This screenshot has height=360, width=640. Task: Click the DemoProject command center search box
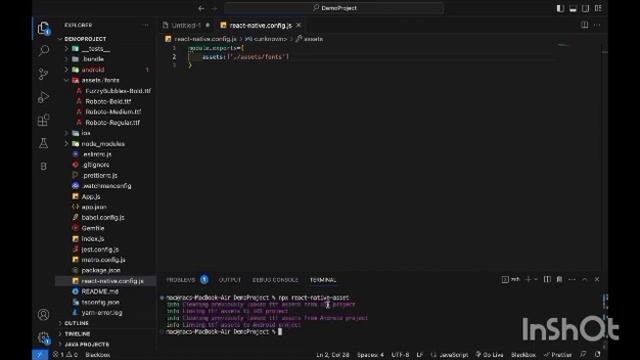(334, 8)
